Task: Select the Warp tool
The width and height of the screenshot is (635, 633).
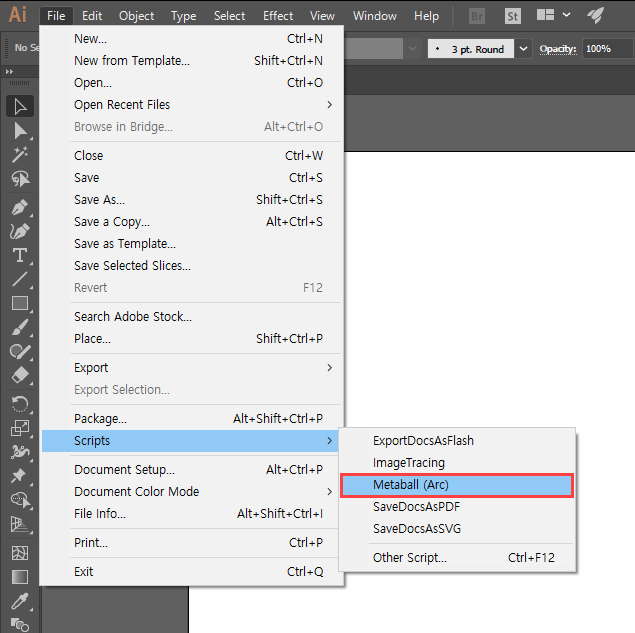Action: point(20,452)
